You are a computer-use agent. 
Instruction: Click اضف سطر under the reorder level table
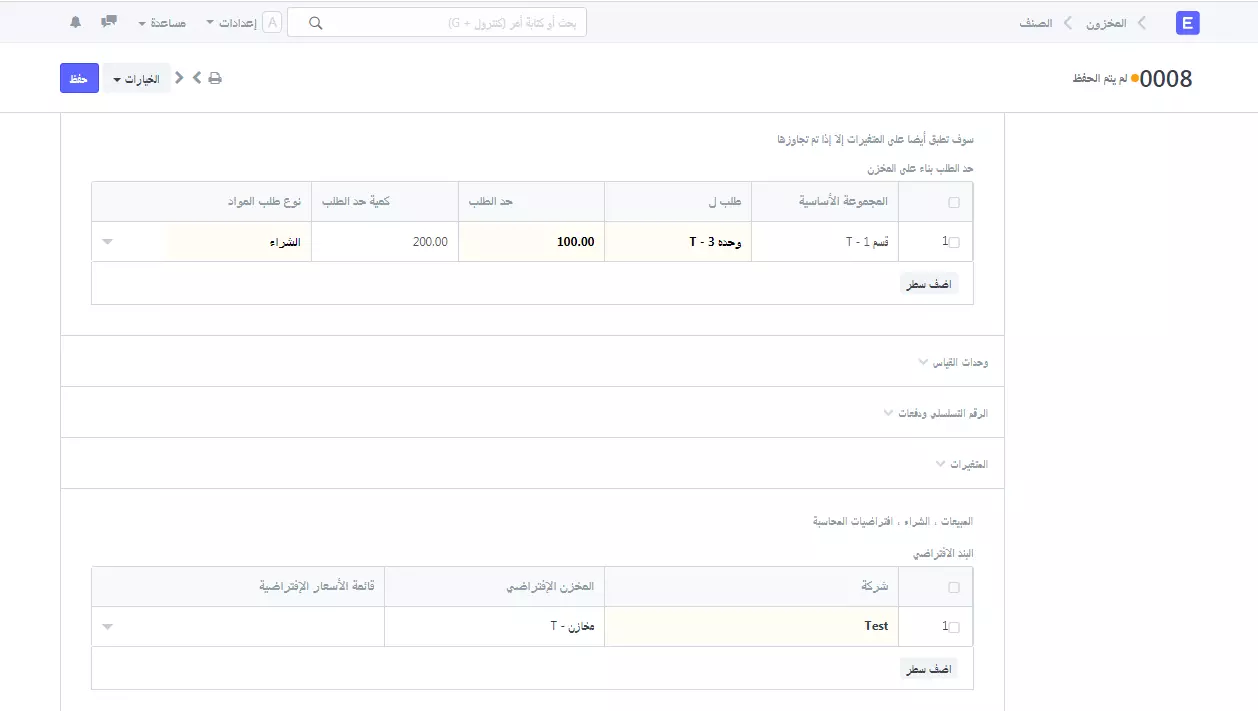pyautogui.click(x=928, y=284)
